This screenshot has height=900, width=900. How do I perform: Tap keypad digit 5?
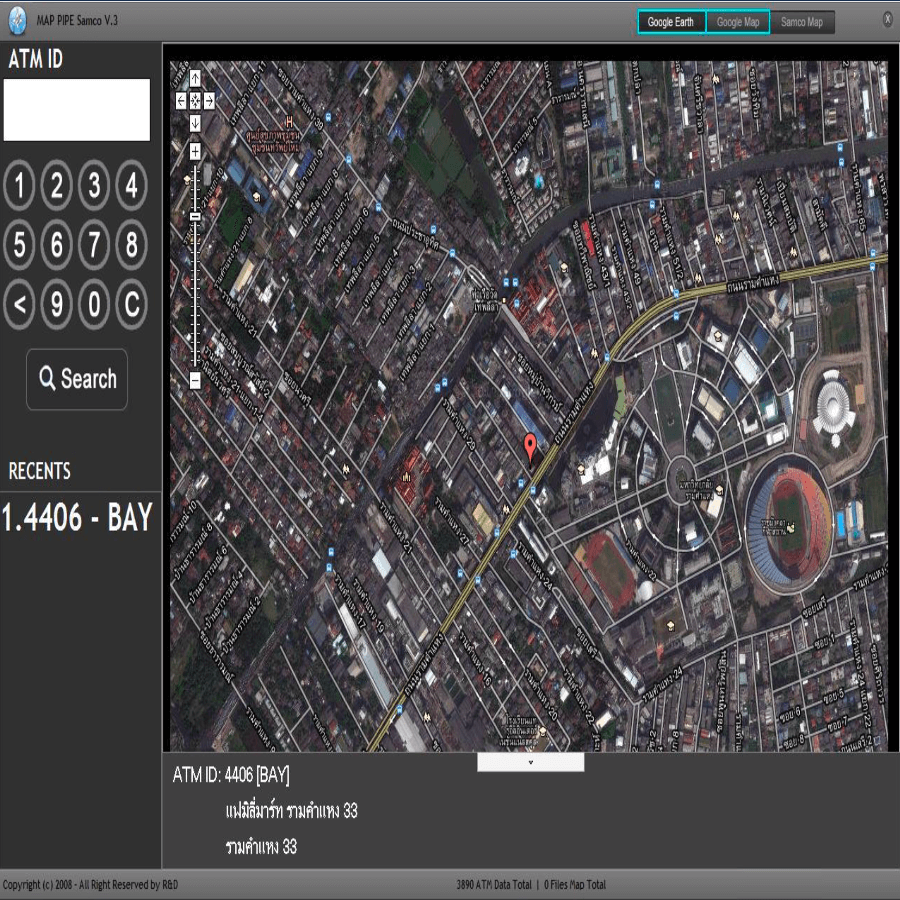(x=20, y=245)
